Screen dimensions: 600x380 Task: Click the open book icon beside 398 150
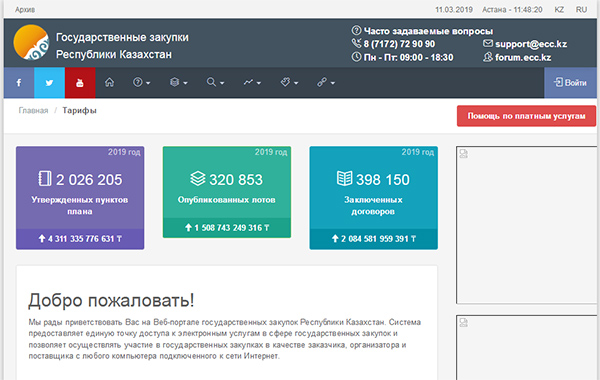344,178
